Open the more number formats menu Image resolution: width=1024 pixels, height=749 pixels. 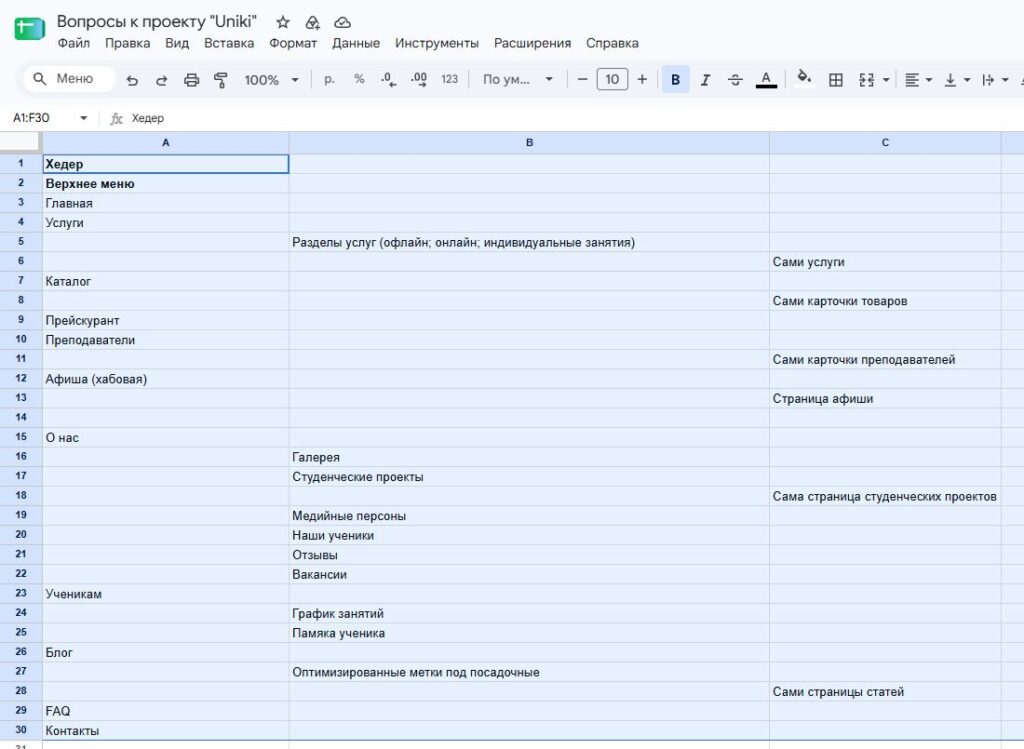pyautogui.click(x=449, y=79)
